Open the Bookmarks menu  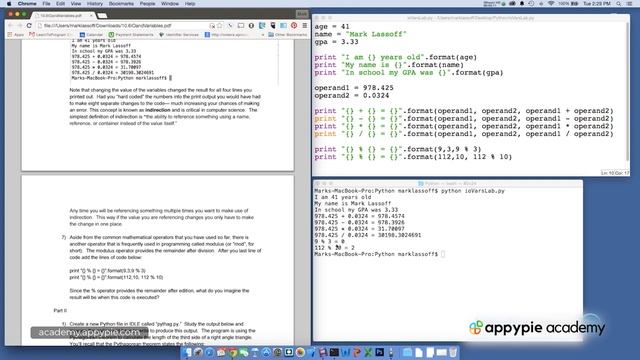[121, 4]
